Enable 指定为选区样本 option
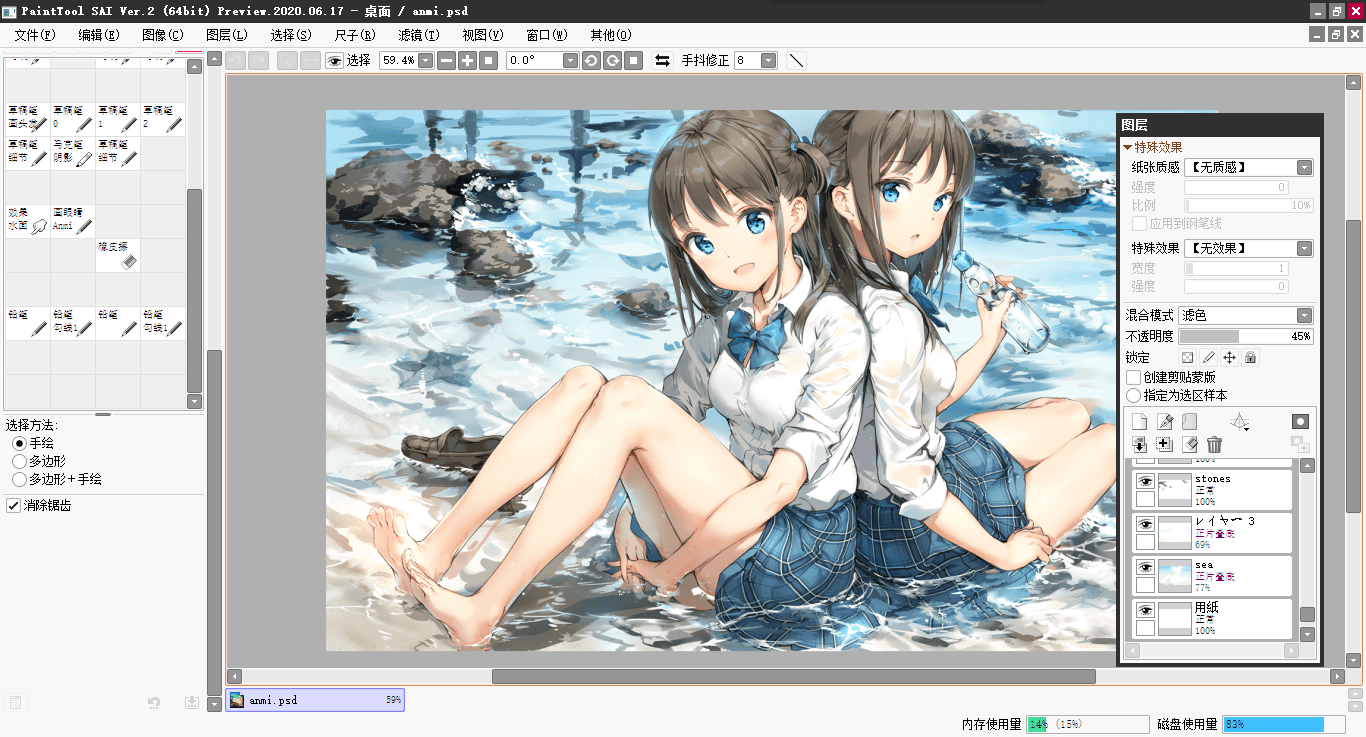This screenshot has height=737, width=1366. click(1133, 395)
